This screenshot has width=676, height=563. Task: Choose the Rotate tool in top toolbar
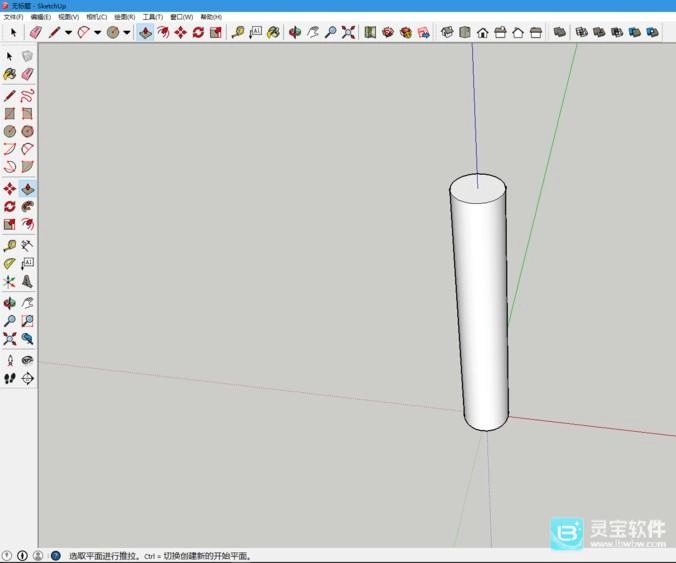(198, 32)
